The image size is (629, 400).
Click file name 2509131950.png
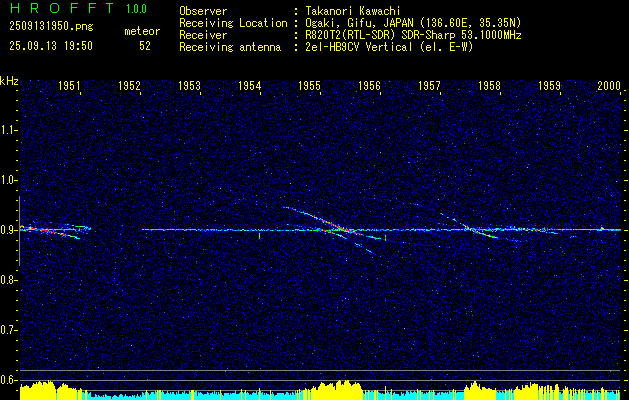pyautogui.click(x=51, y=27)
